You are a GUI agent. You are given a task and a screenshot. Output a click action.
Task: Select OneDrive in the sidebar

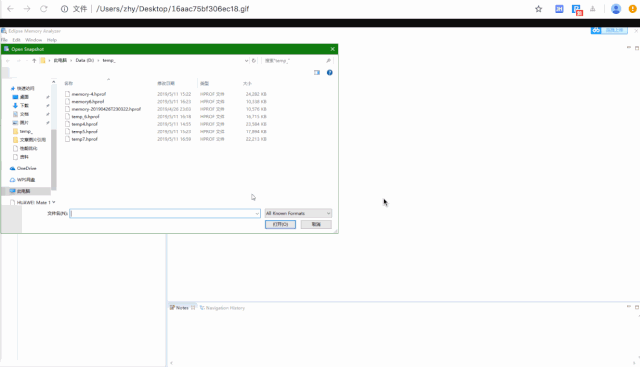coord(27,168)
